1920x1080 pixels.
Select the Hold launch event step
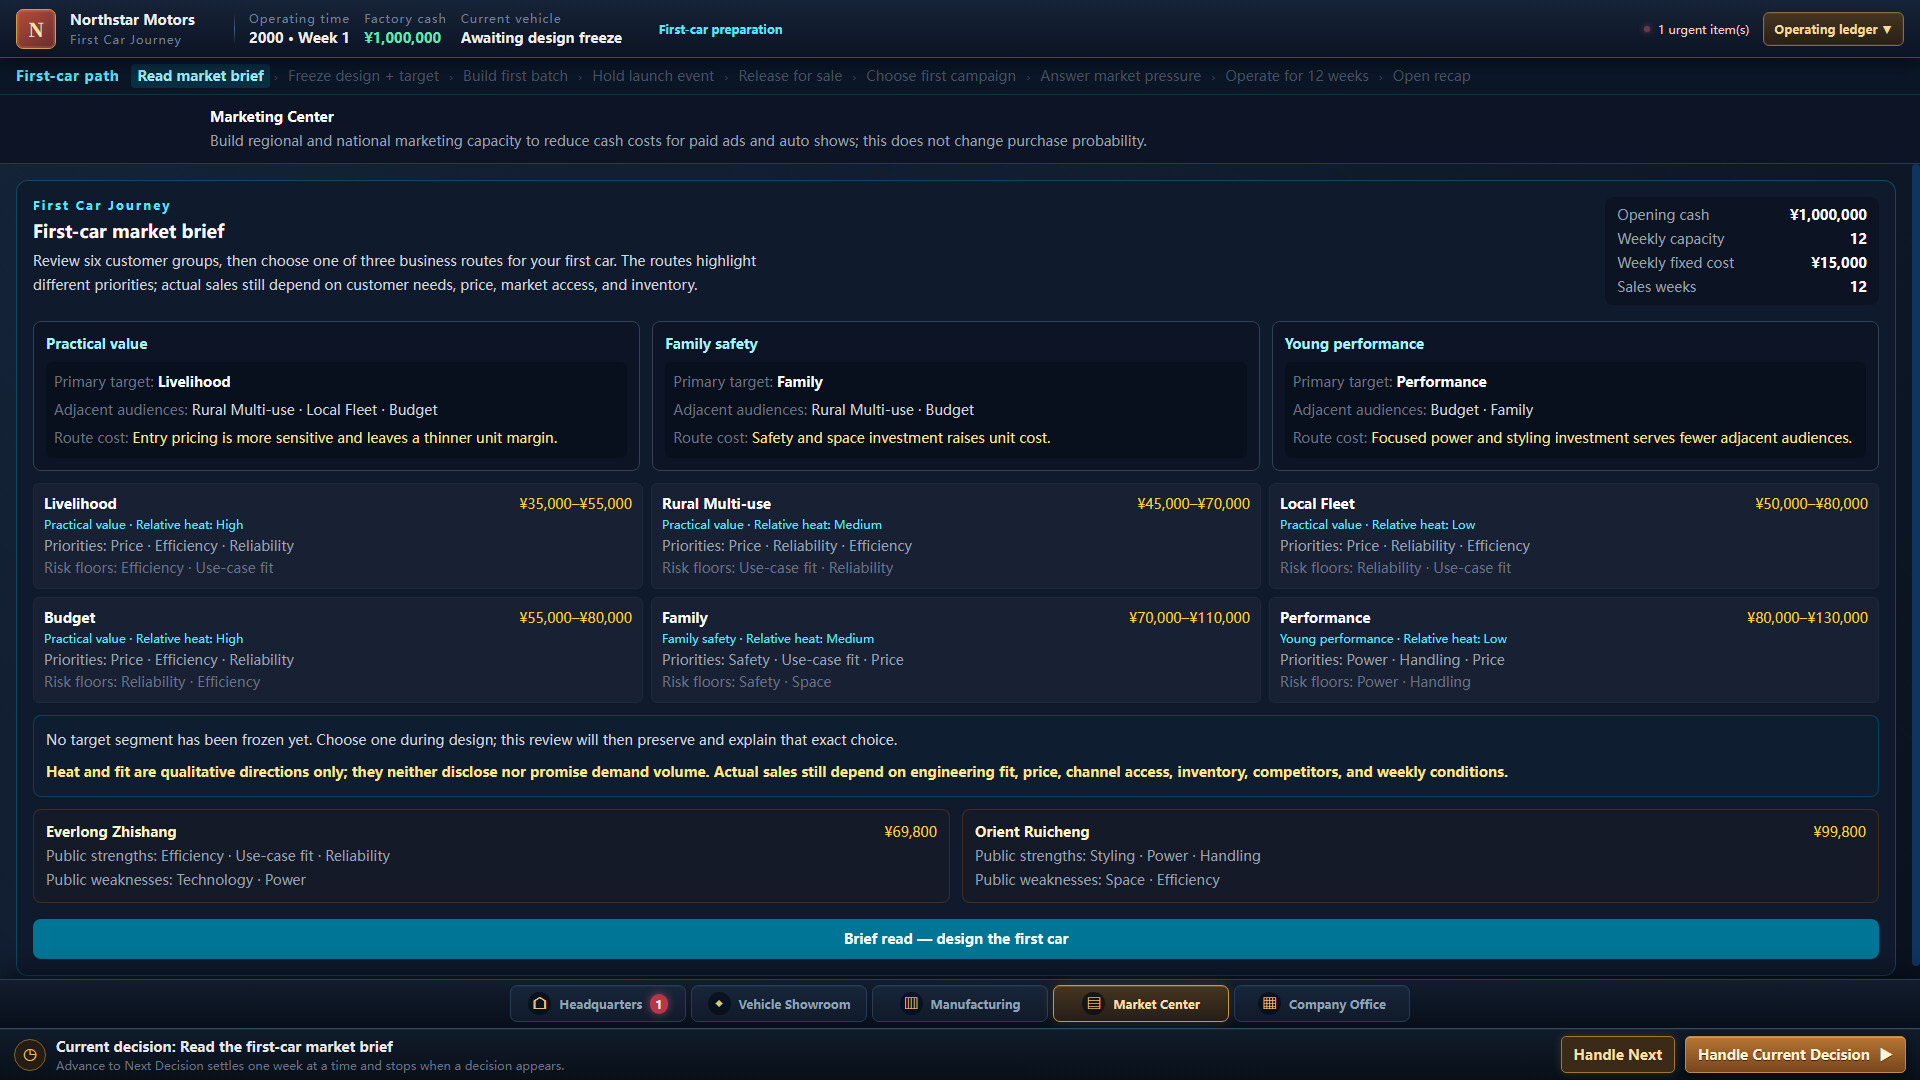(x=653, y=76)
